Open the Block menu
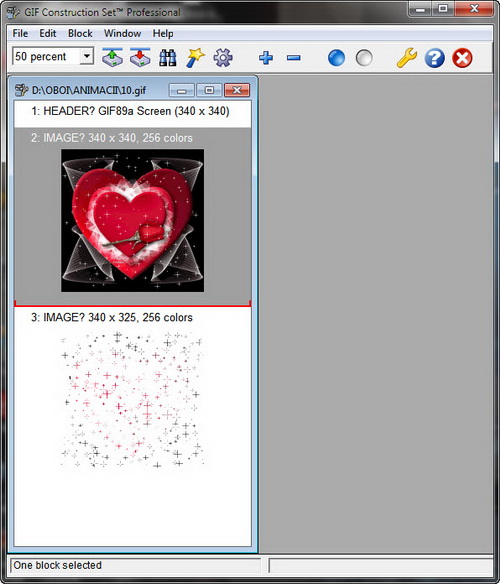Image resolution: width=500 pixels, height=584 pixels. 80,34
